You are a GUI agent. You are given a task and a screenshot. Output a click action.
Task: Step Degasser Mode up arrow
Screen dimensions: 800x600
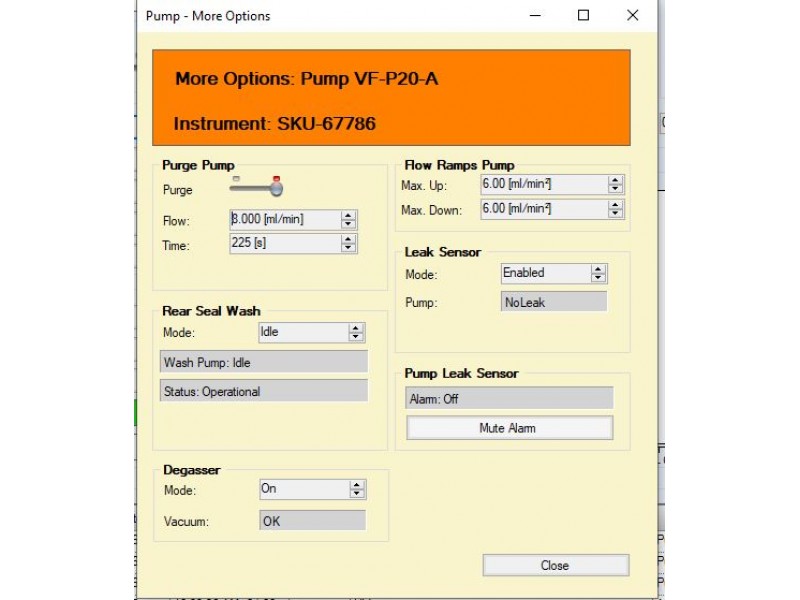coord(357,485)
